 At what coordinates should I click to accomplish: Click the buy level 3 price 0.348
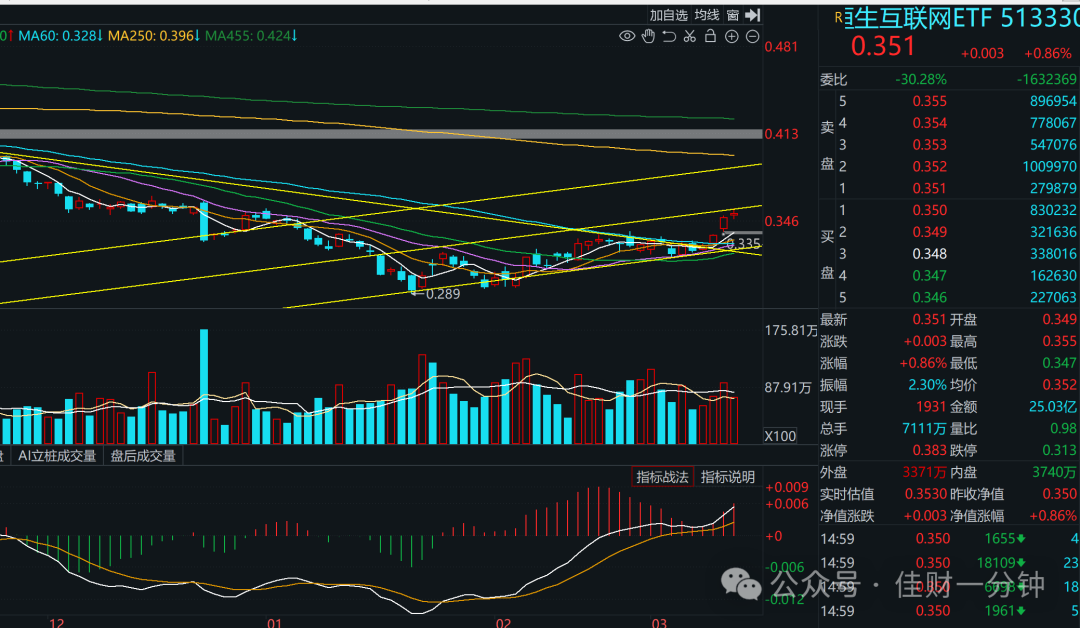[x=930, y=254]
